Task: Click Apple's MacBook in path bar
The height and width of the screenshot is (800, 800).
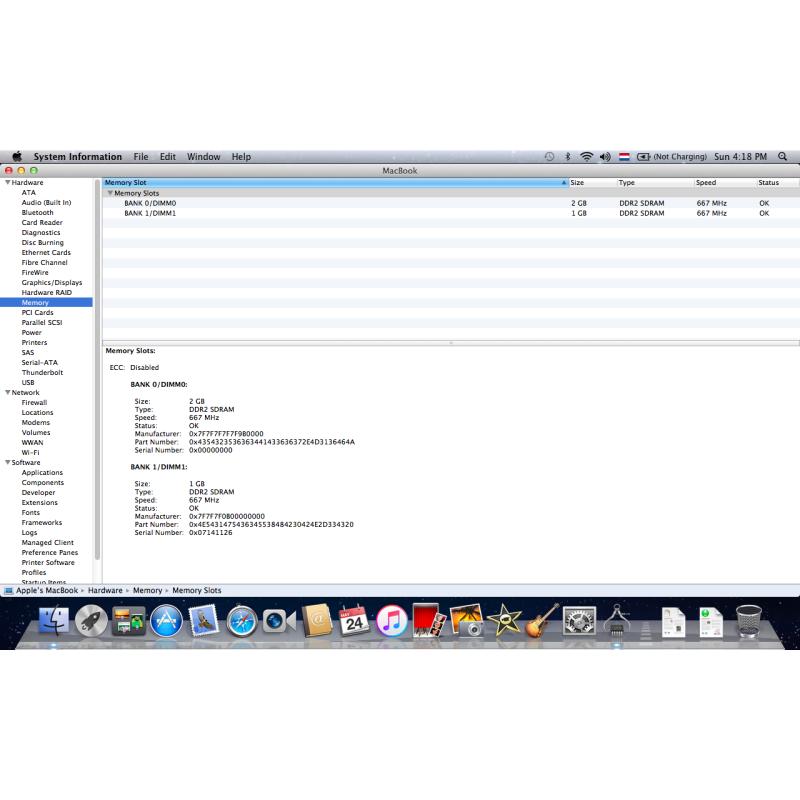Action: tap(47, 590)
